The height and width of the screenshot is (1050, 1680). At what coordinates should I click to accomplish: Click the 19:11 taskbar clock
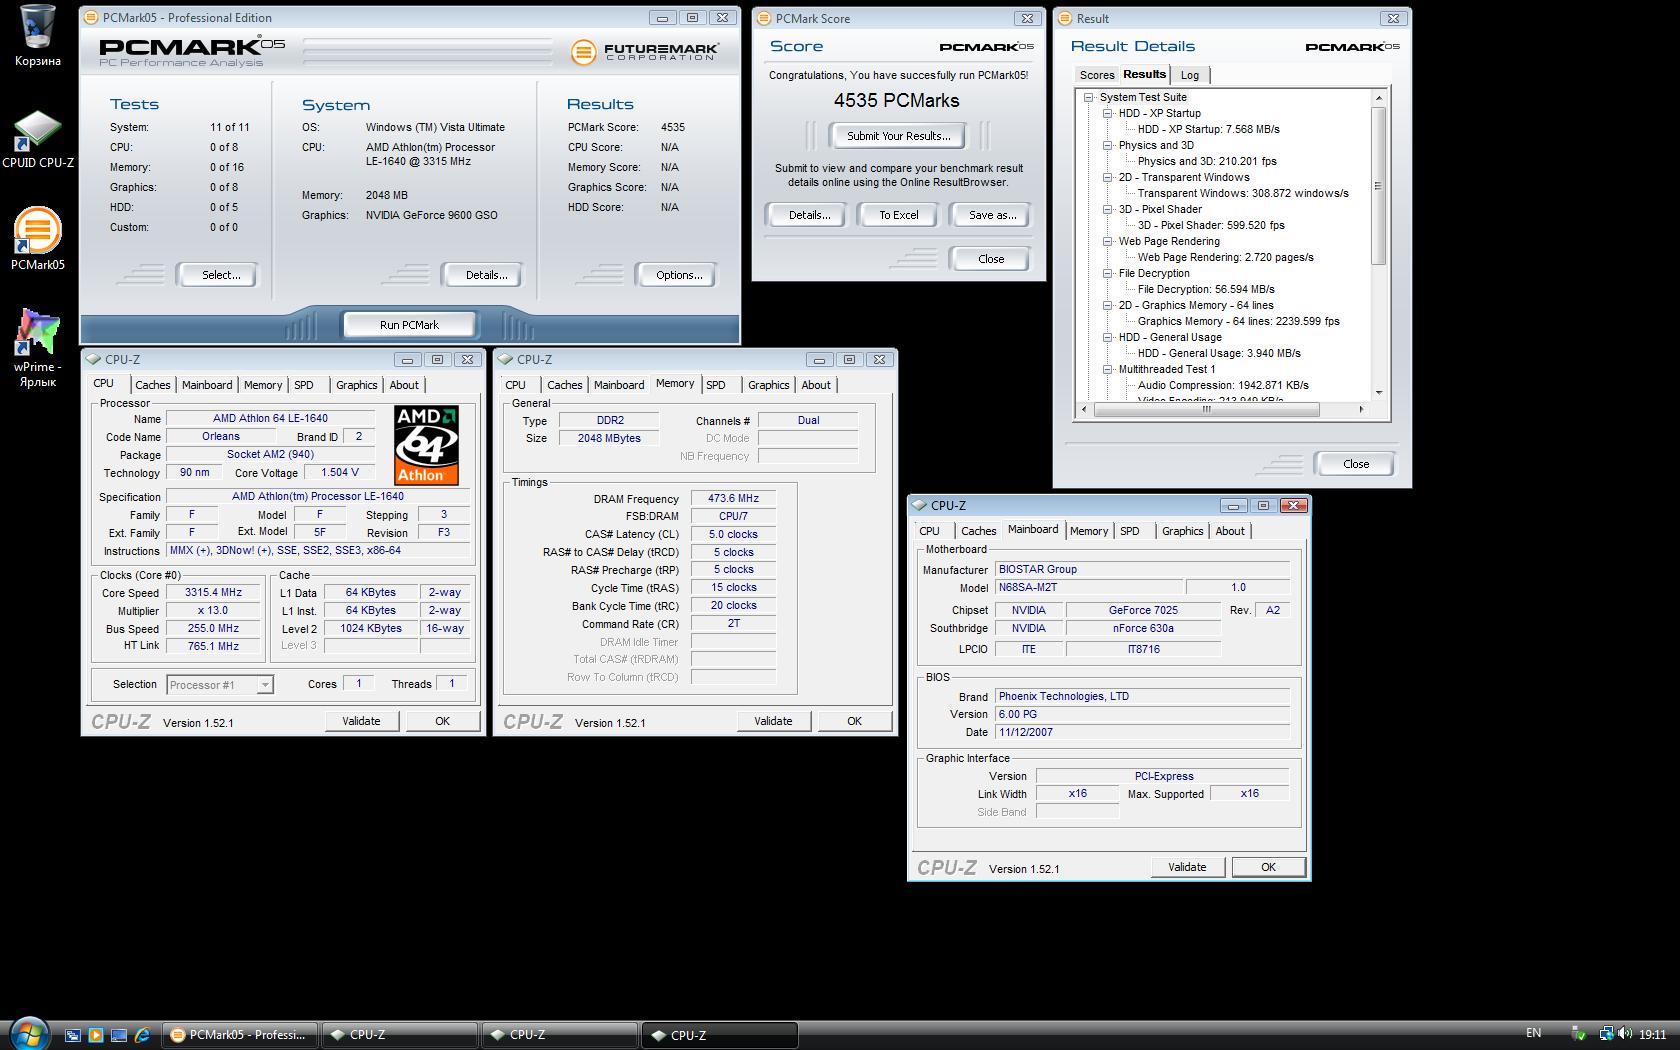click(x=1652, y=1034)
